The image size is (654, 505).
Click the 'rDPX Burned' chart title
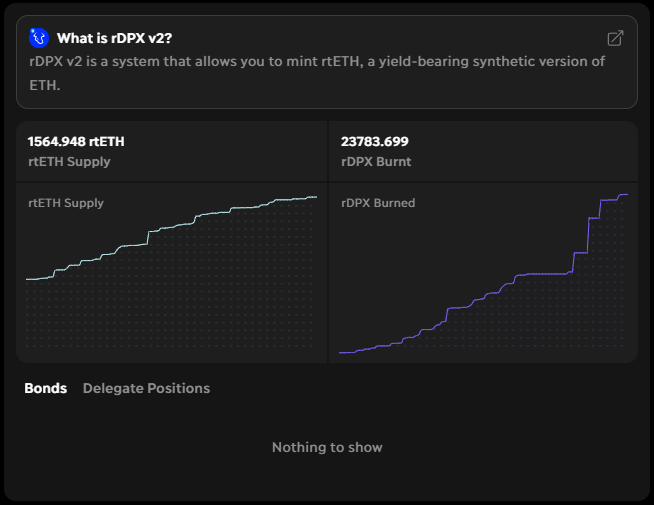378,203
